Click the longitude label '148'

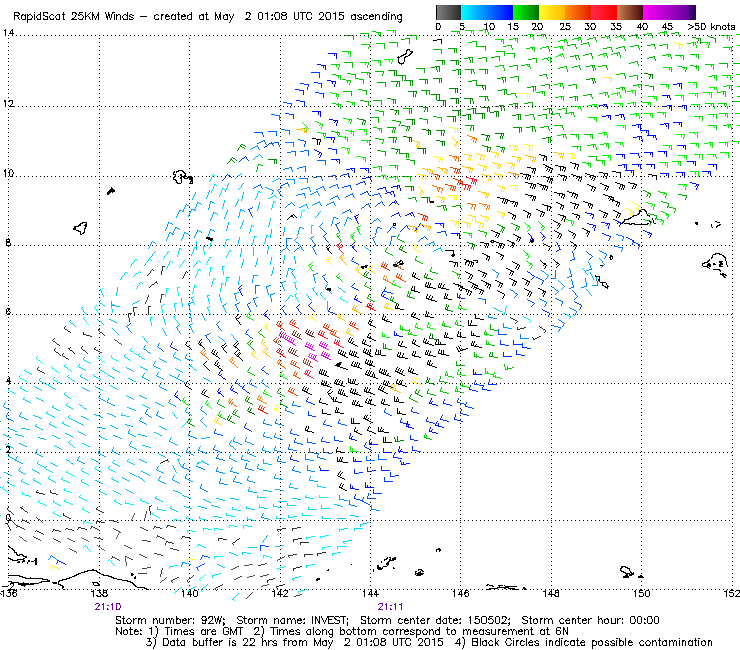click(x=551, y=593)
